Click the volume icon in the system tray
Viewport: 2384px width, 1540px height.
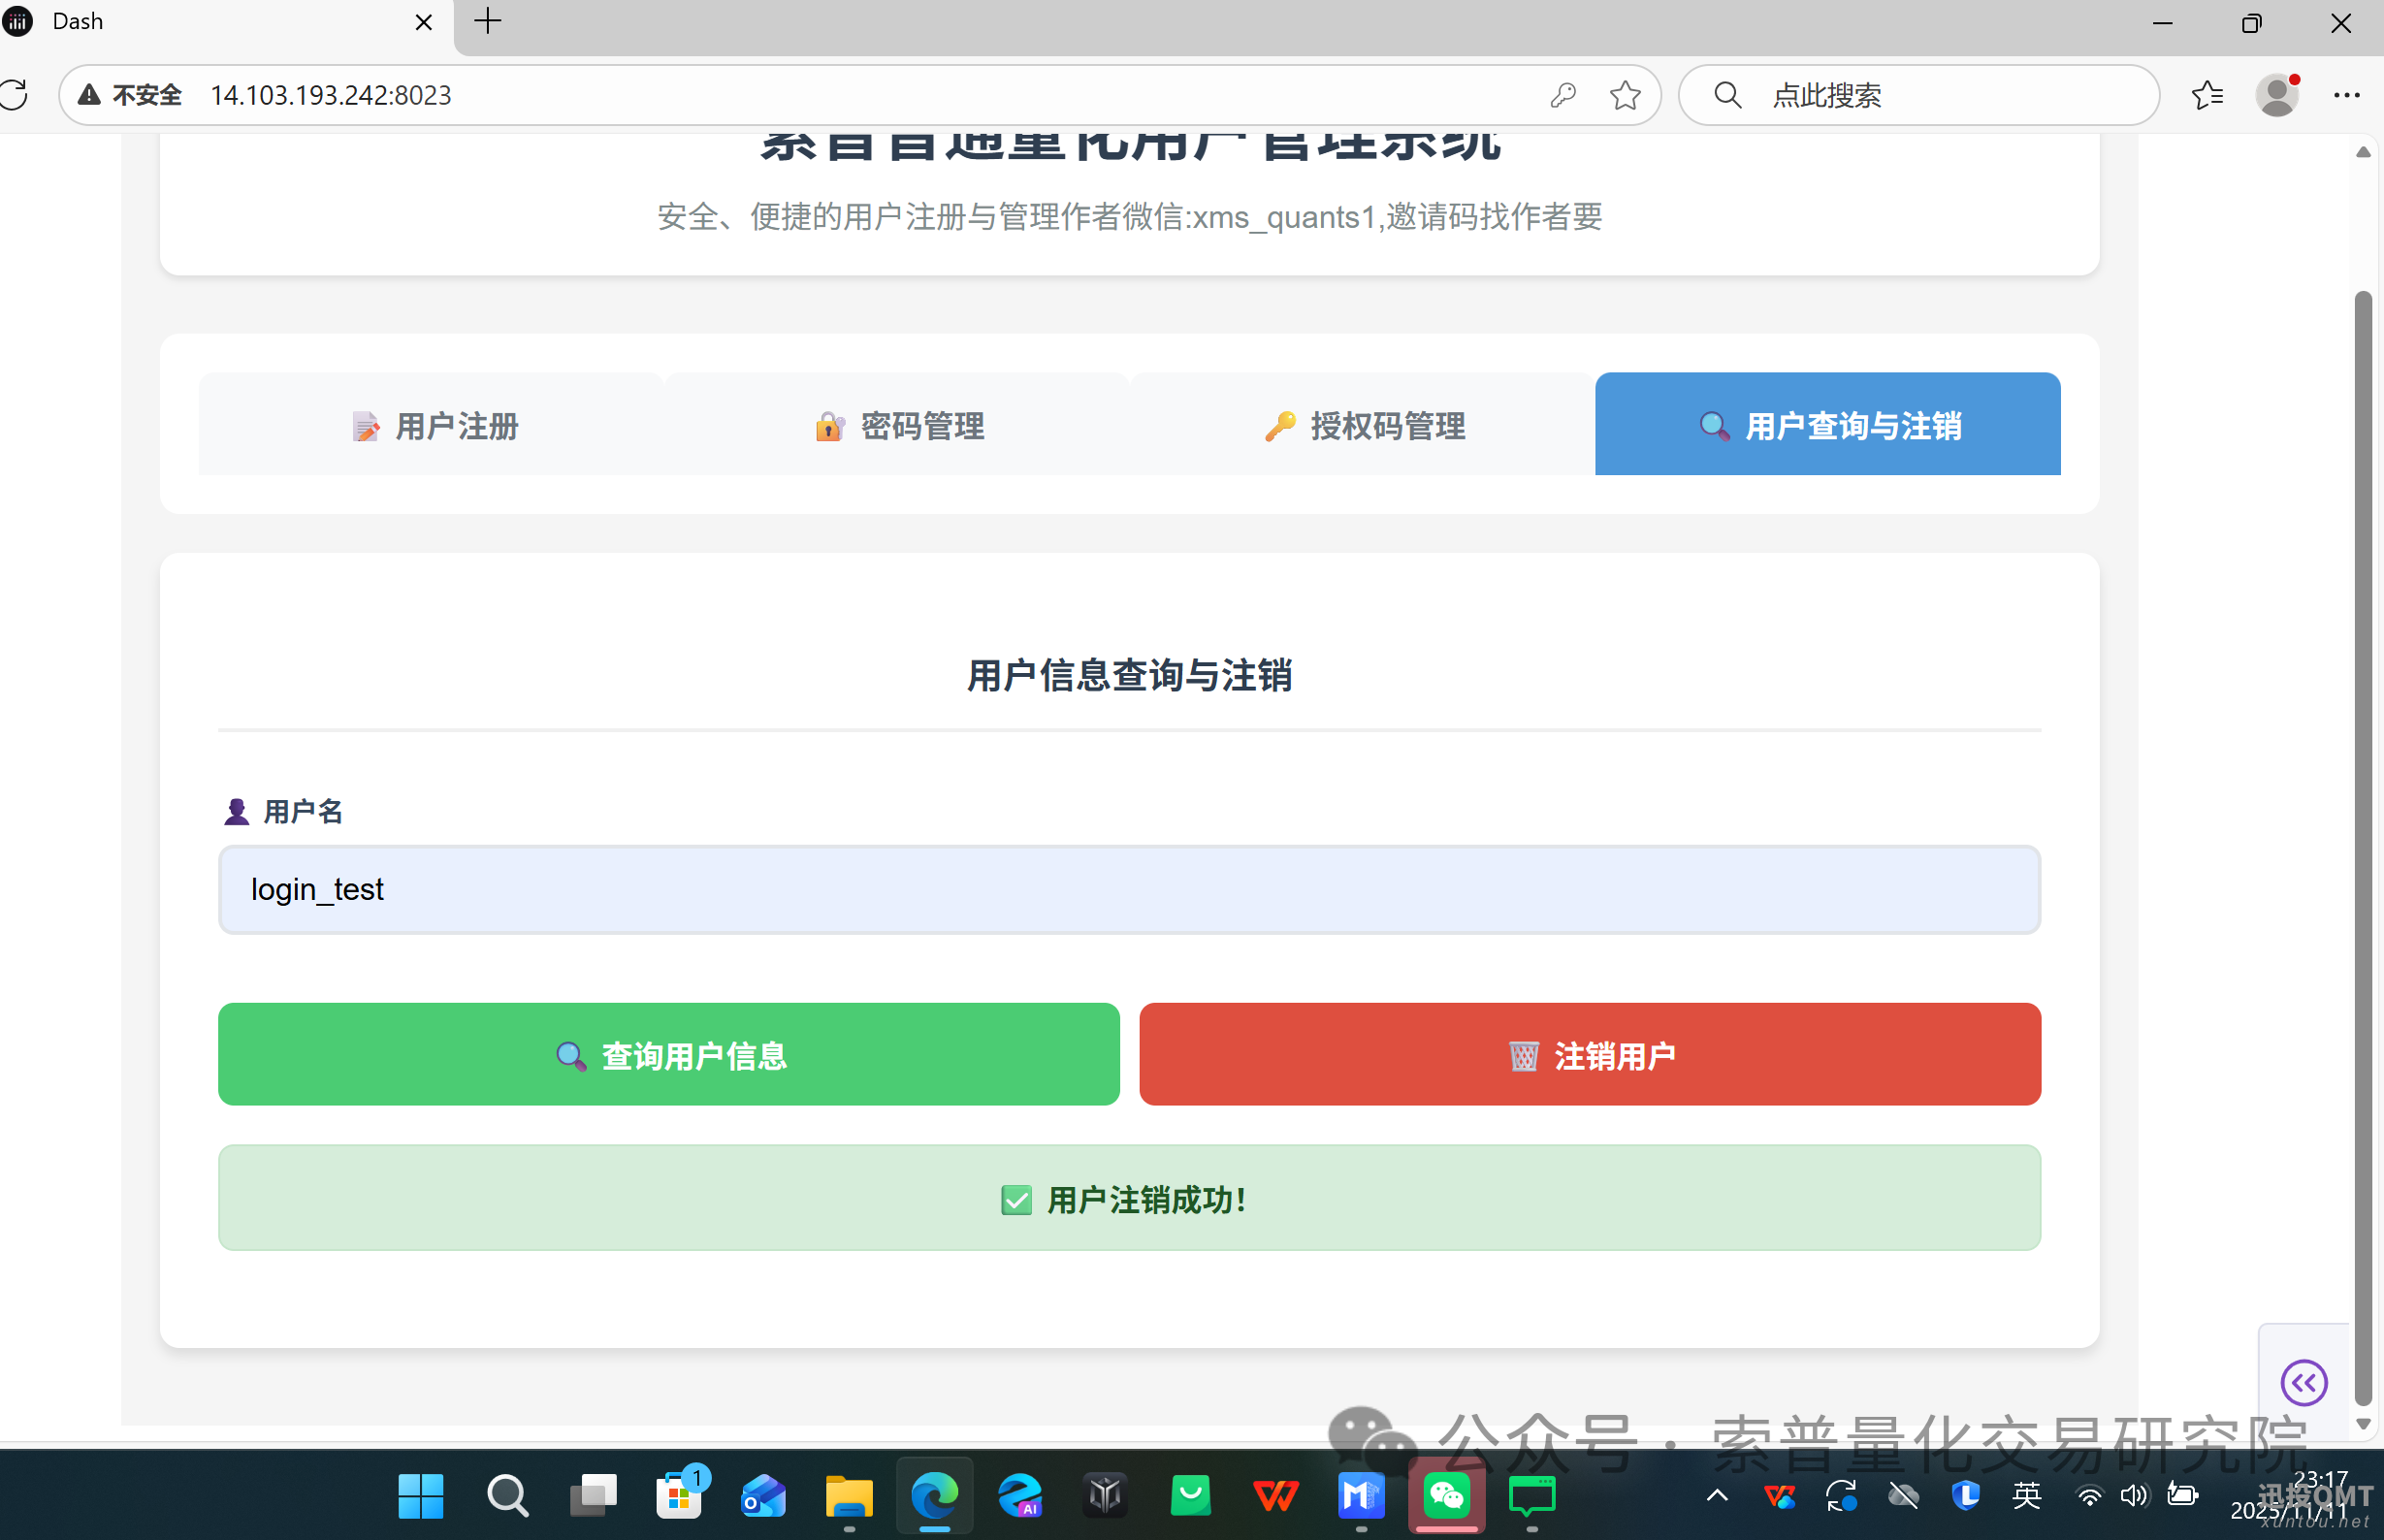[2135, 1496]
